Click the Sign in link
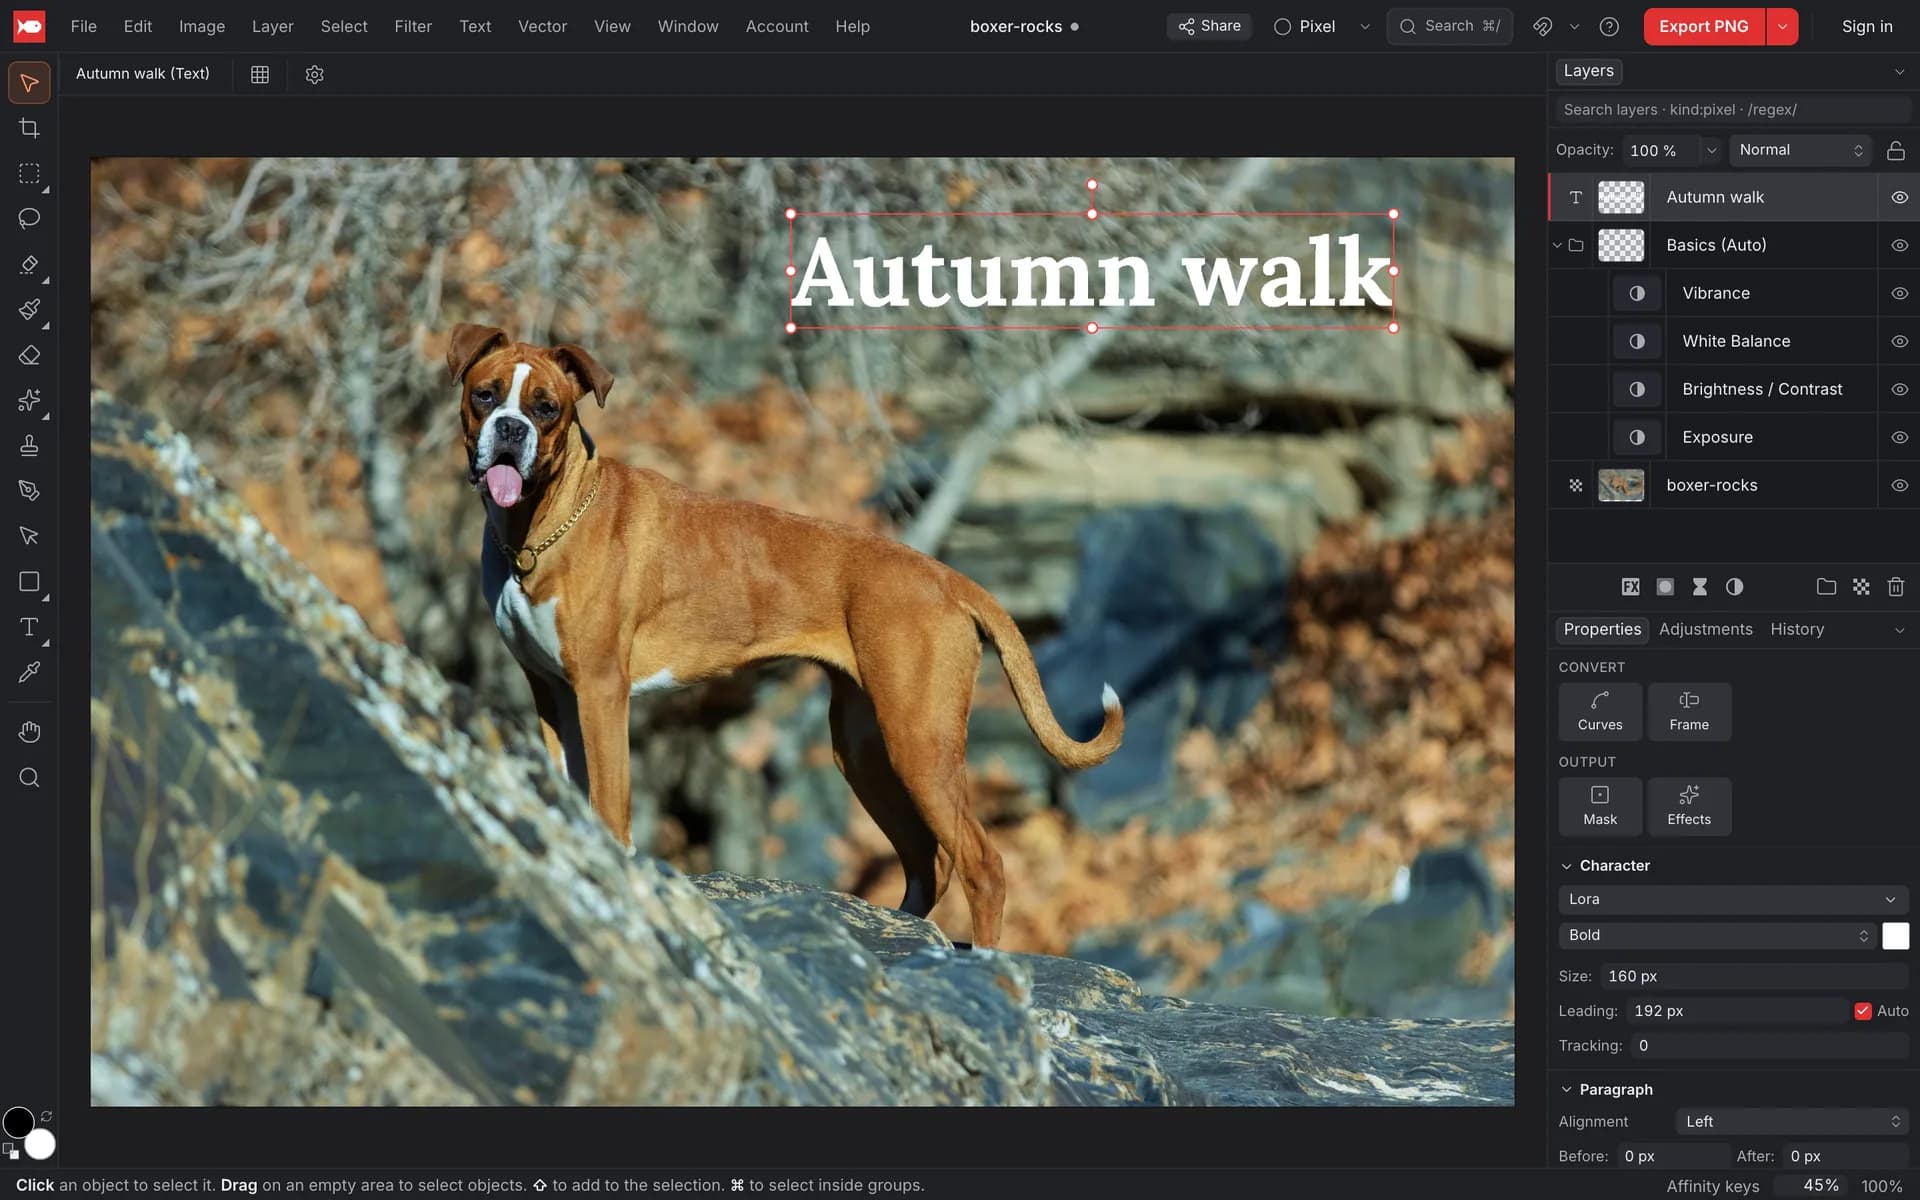Viewport: 1920px width, 1200px height. click(x=1867, y=26)
